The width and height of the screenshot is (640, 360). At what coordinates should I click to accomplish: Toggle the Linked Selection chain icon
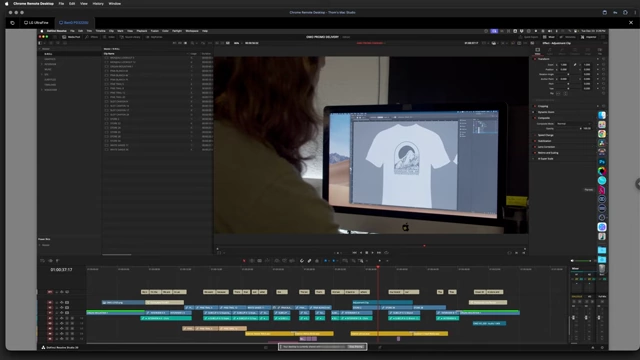click(x=309, y=261)
